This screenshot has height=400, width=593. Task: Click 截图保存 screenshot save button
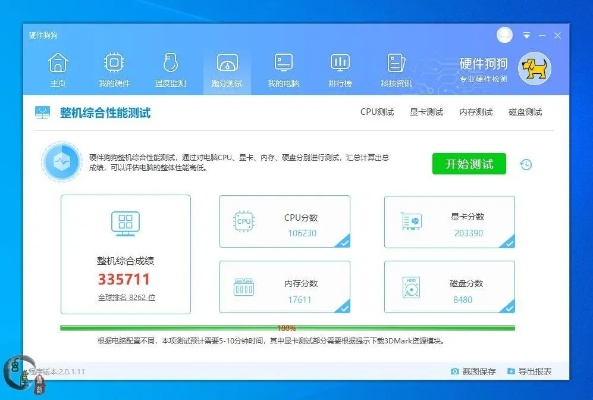pyautogui.click(x=473, y=371)
